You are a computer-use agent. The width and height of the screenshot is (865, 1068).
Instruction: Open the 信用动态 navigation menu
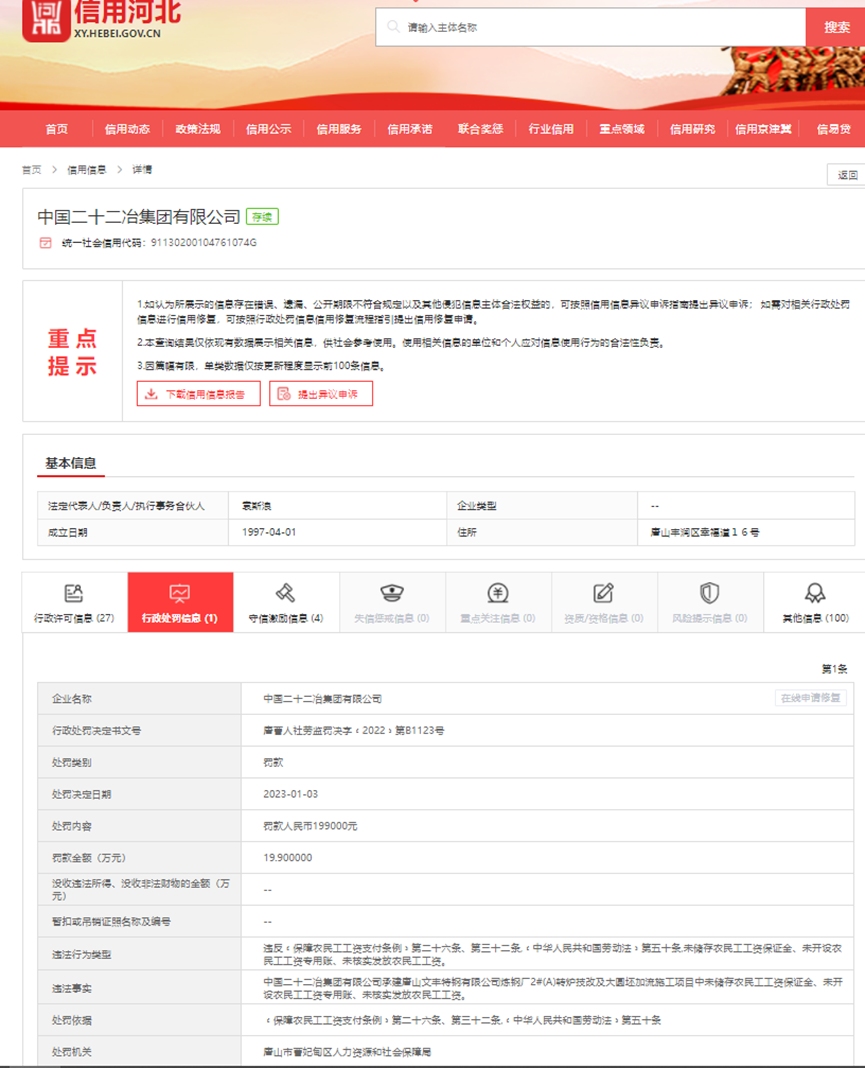127,129
